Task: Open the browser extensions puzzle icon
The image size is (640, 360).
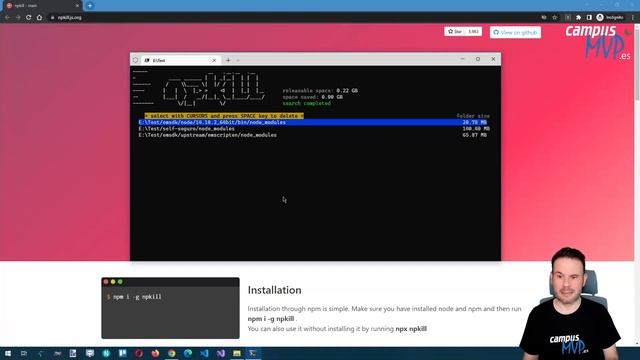Action: tap(578, 18)
